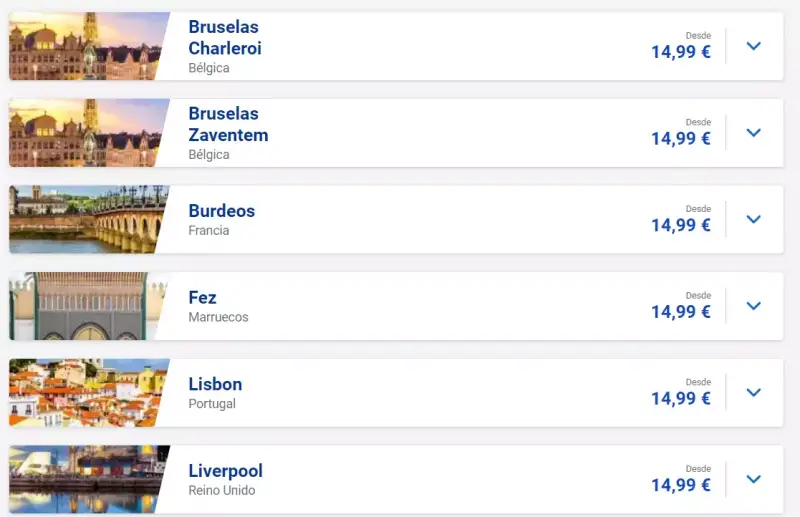Open the Fez palace gate thumbnail
Viewport: 800px width, 517px height.
pos(86,306)
